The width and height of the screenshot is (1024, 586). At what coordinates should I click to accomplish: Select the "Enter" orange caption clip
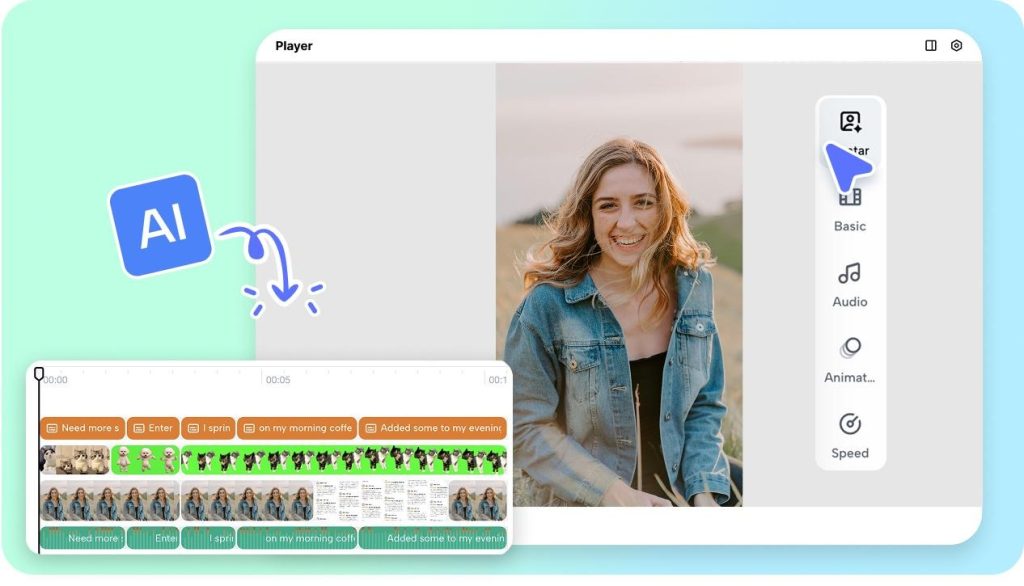tap(152, 428)
